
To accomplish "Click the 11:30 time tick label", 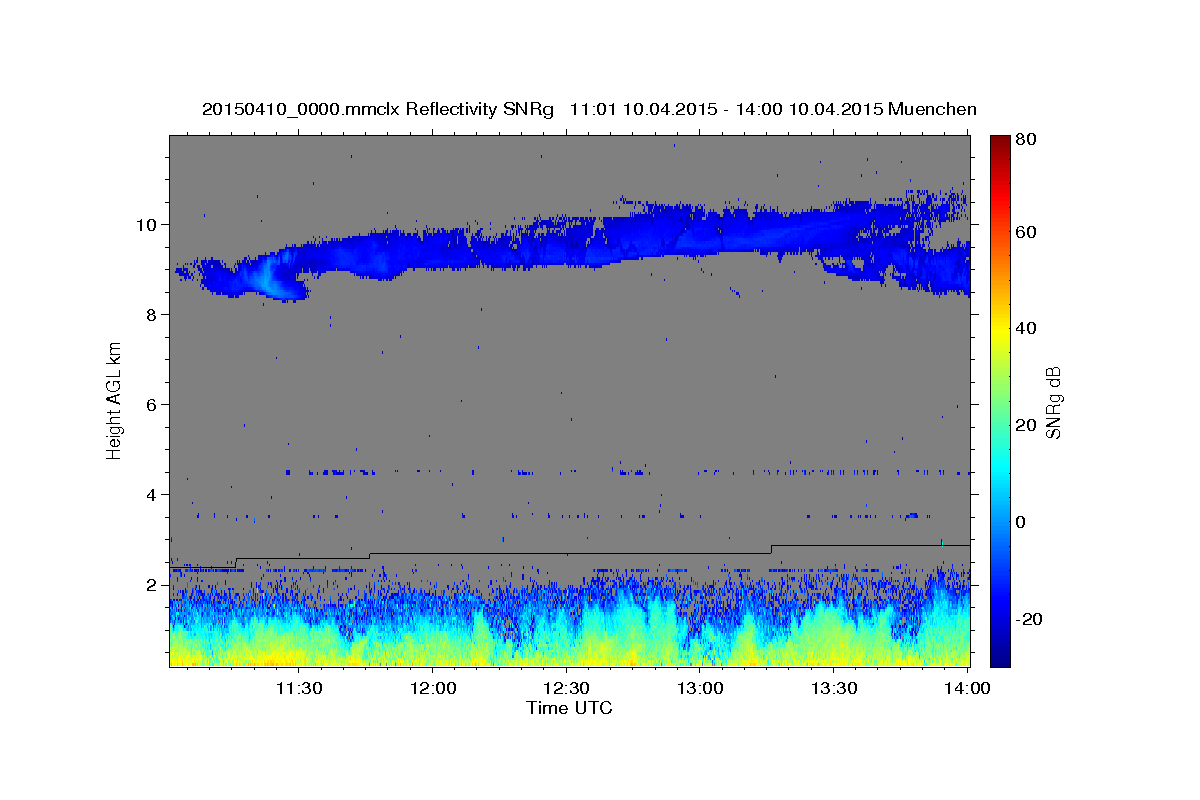I will click(299, 688).
